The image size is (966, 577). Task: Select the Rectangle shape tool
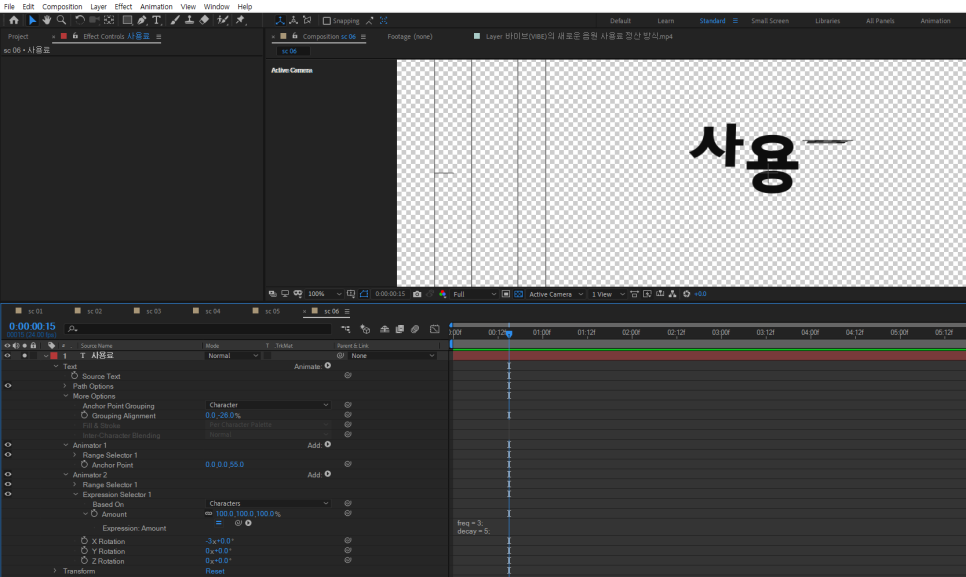click(x=127, y=20)
